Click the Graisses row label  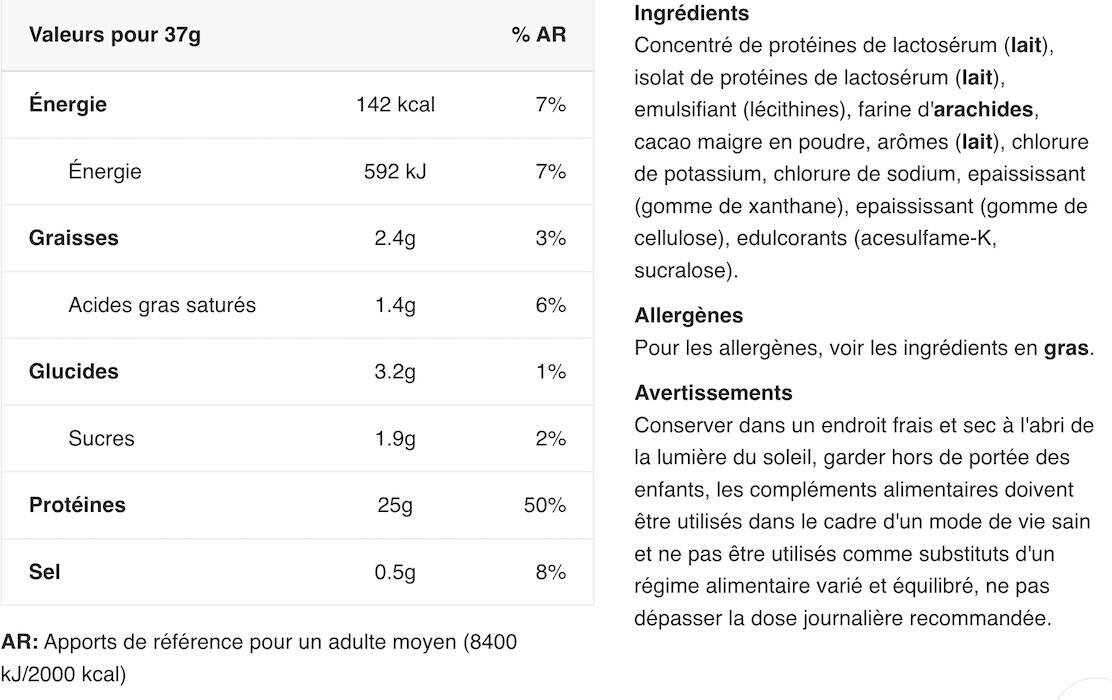74,238
